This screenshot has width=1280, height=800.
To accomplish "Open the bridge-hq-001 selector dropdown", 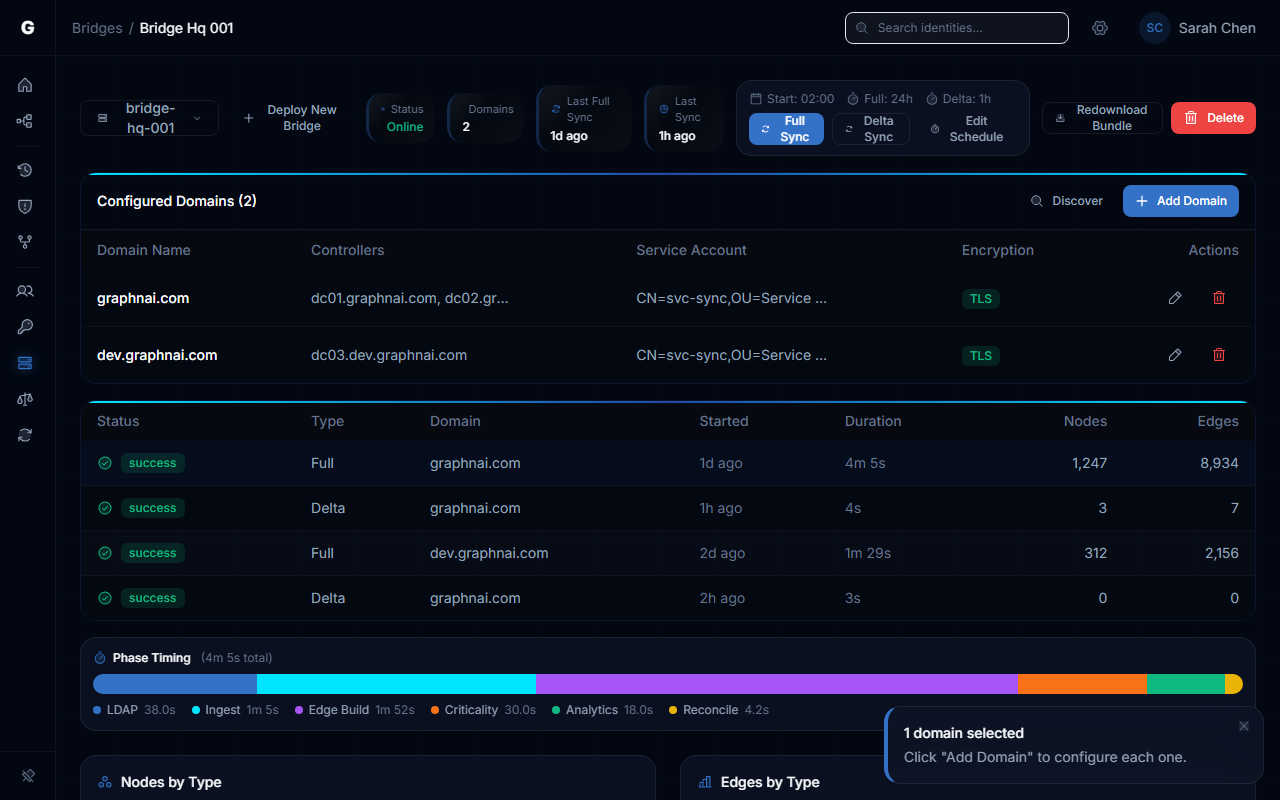I will (x=149, y=117).
